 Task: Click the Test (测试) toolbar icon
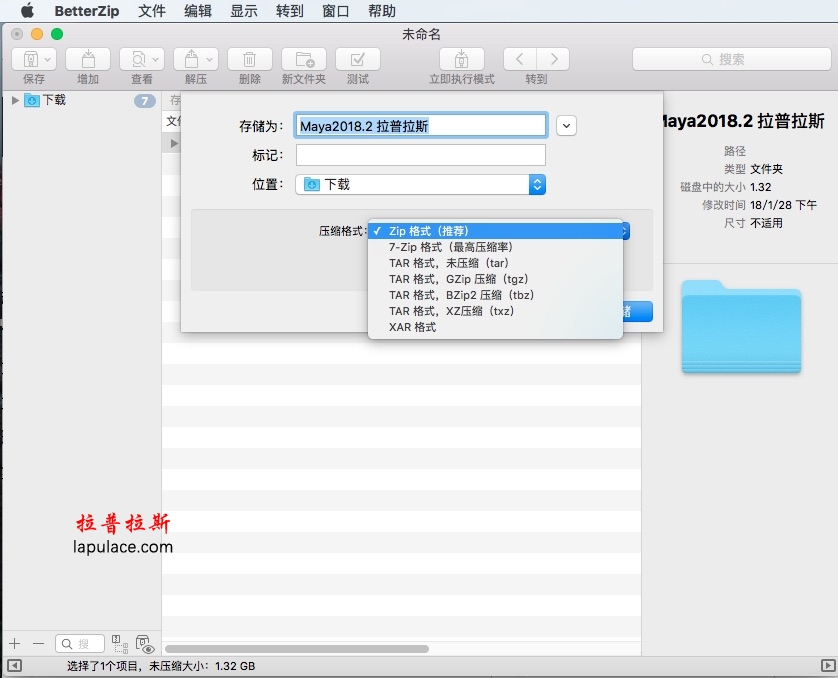(x=358, y=59)
